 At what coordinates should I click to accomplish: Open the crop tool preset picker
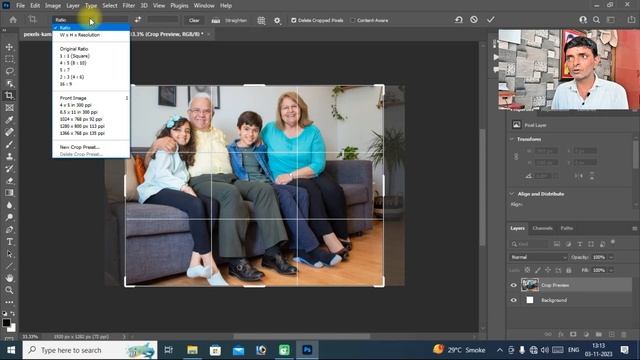(x=33, y=20)
